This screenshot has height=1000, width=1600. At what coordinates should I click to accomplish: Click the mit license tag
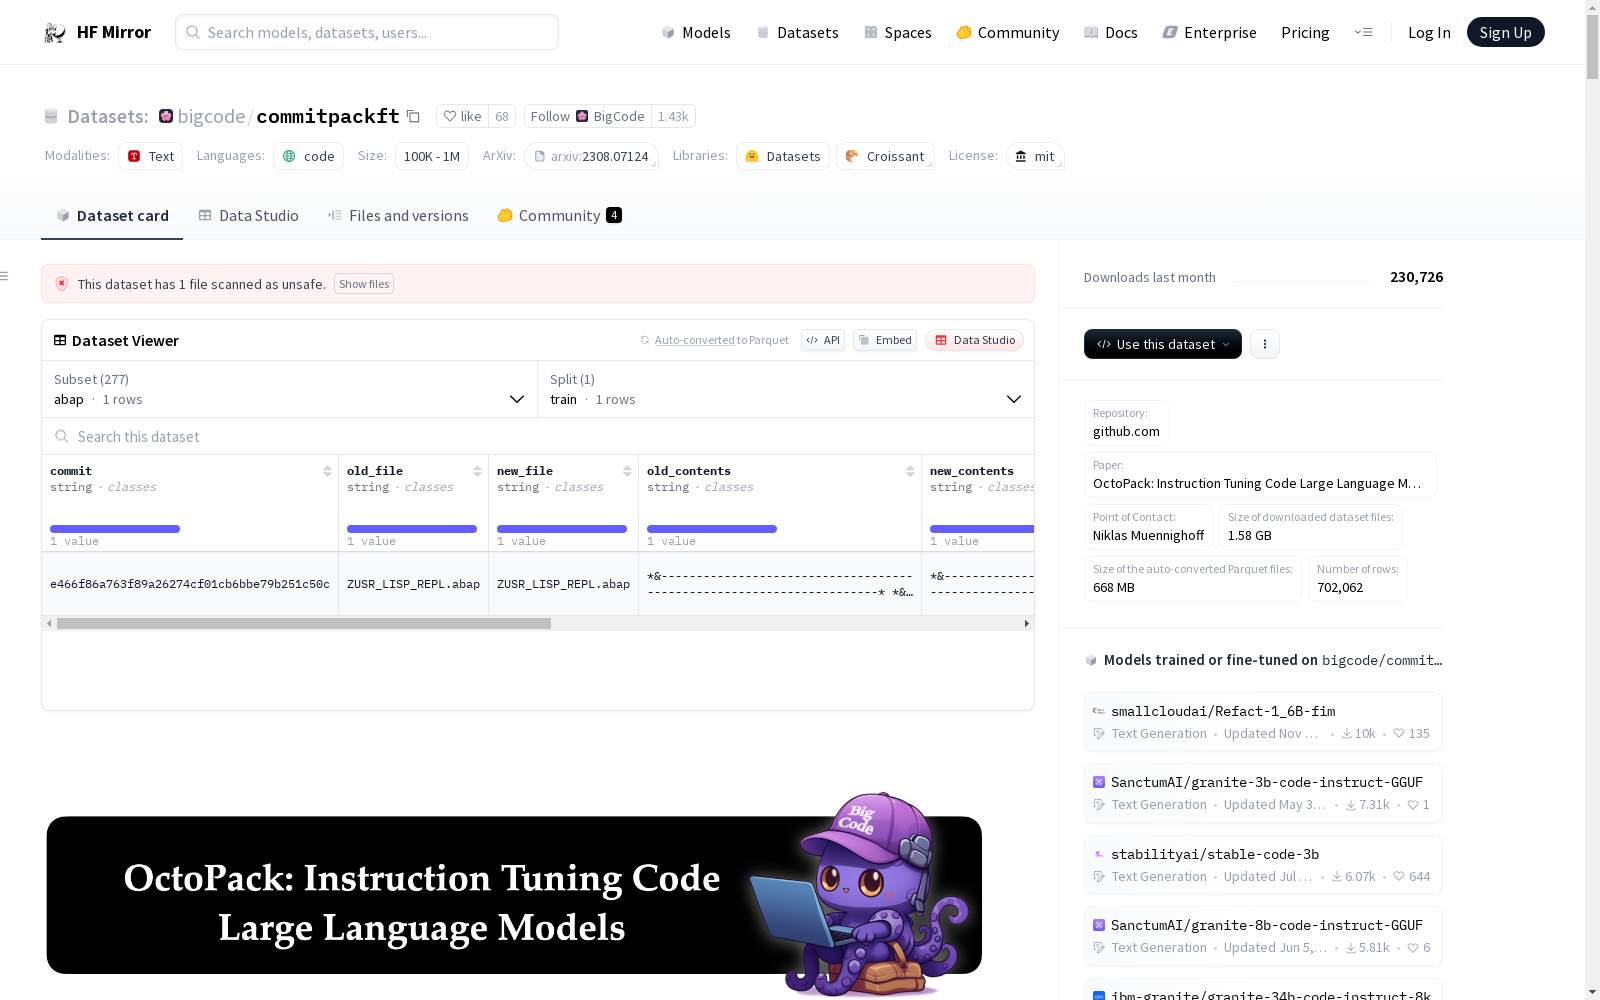[1035, 156]
